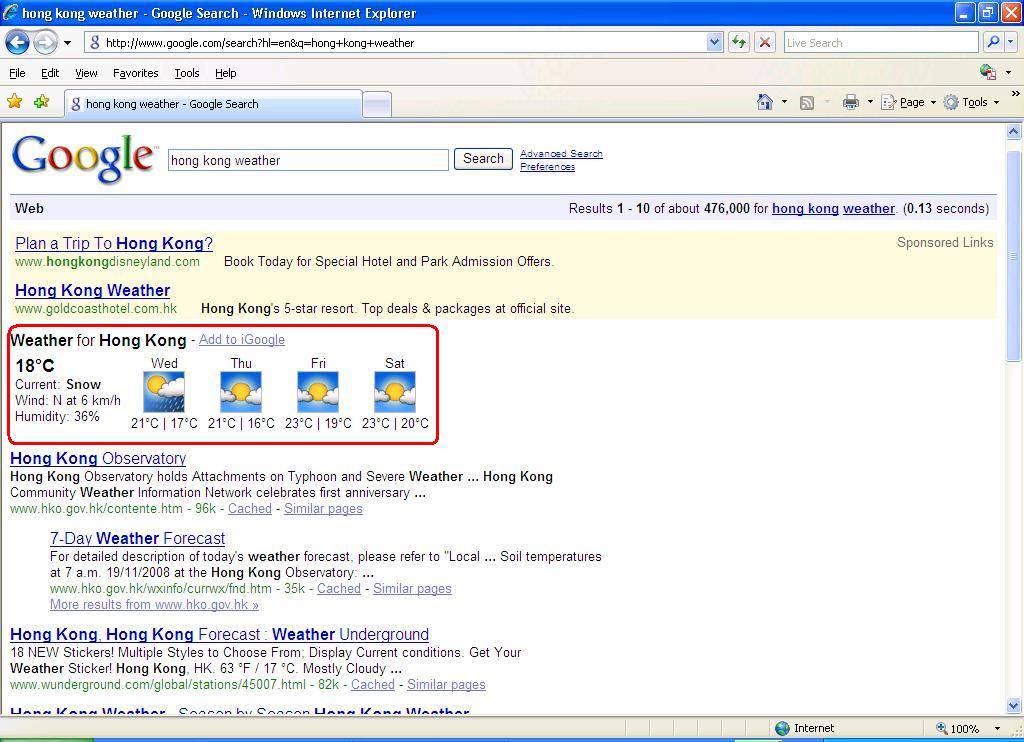Screen dimensions: 1024x742
Task: Click the vertical scrollbar up arrow
Action: pos(1014,131)
